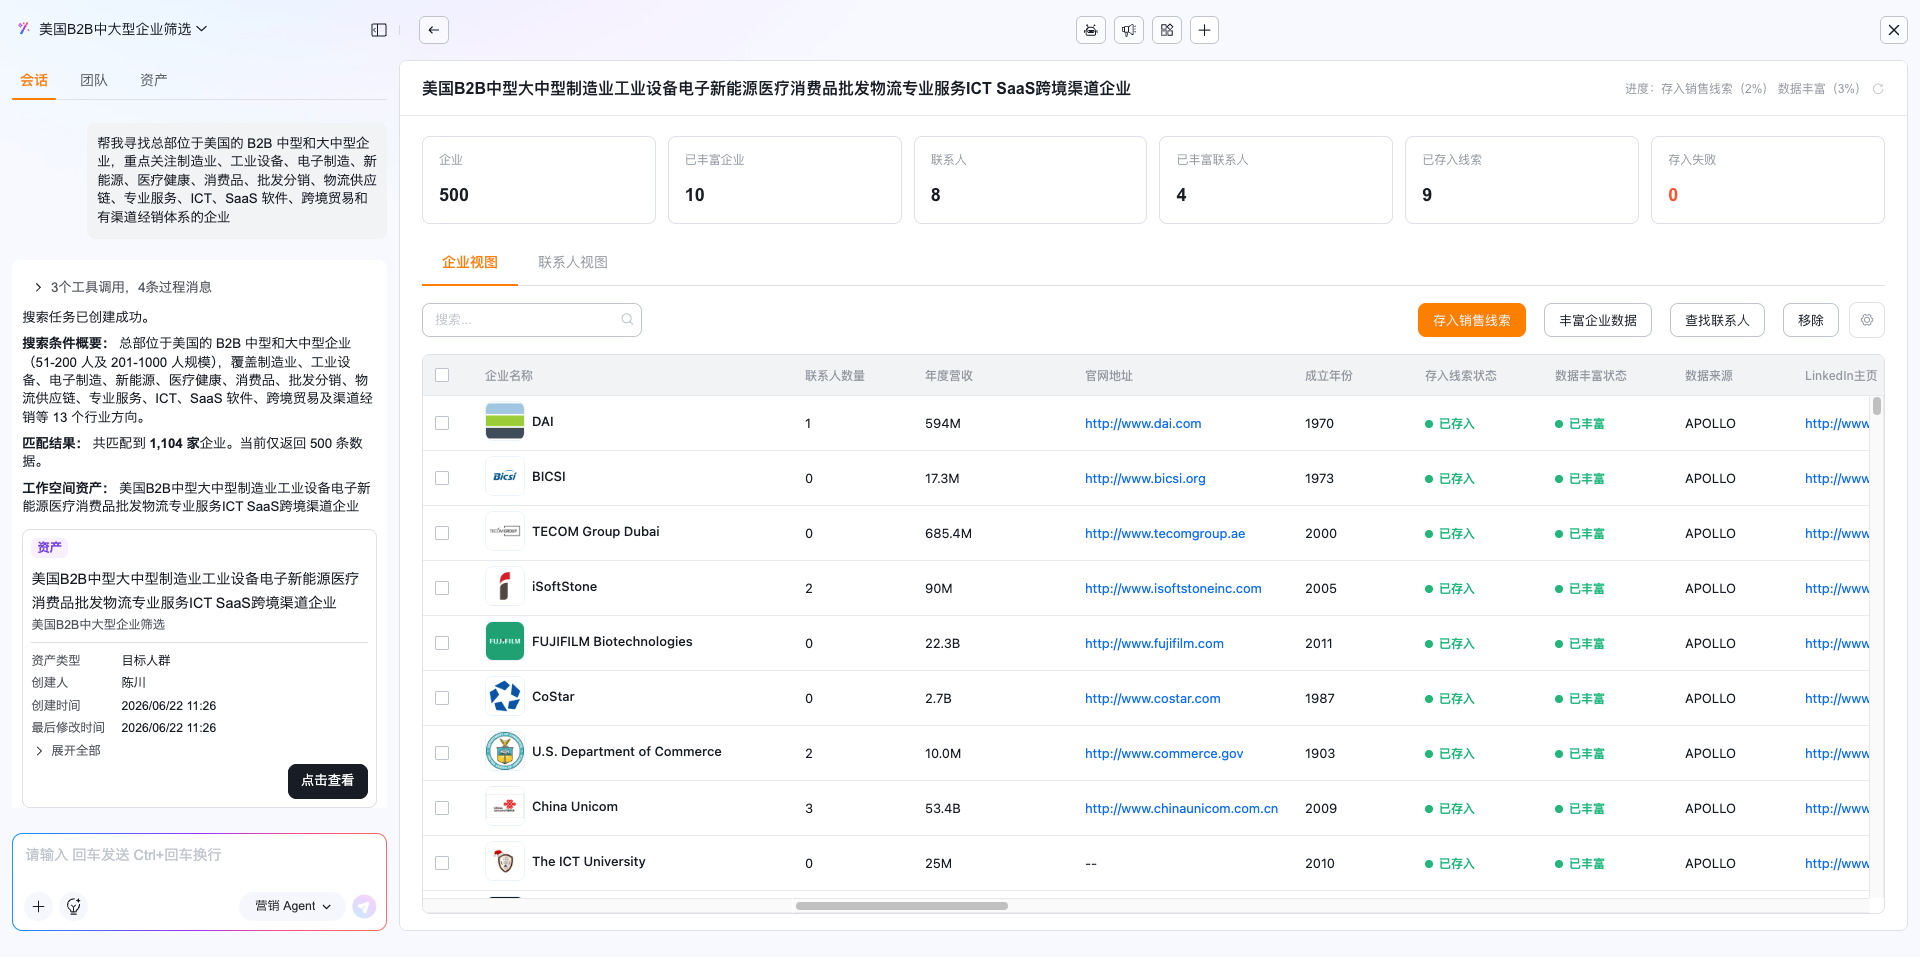
Task: Tick the select-all checkbox in table header
Action: click(x=442, y=375)
